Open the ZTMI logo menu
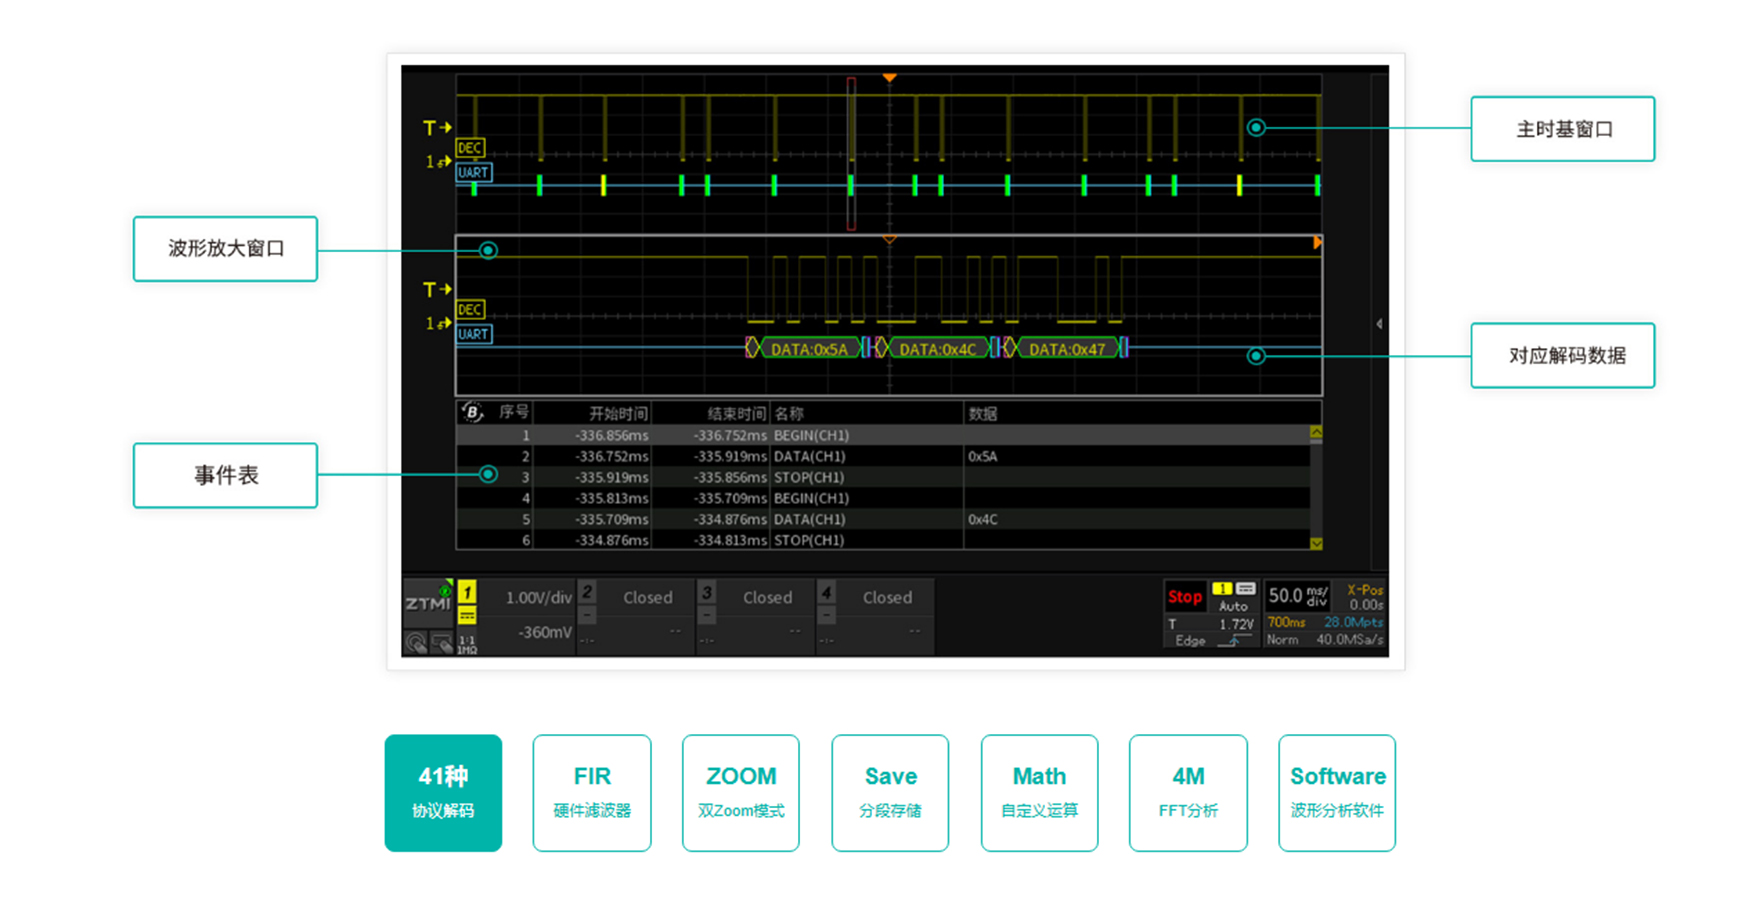Viewport: 1760px width, 900px height. tap(428, 603)
